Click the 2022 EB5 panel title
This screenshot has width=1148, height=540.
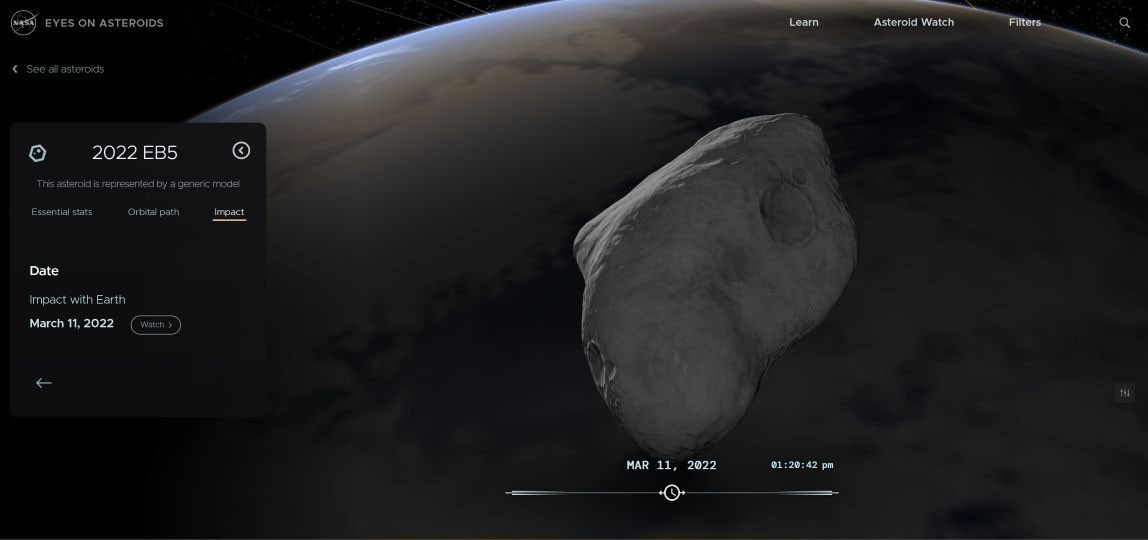(135, 152)
